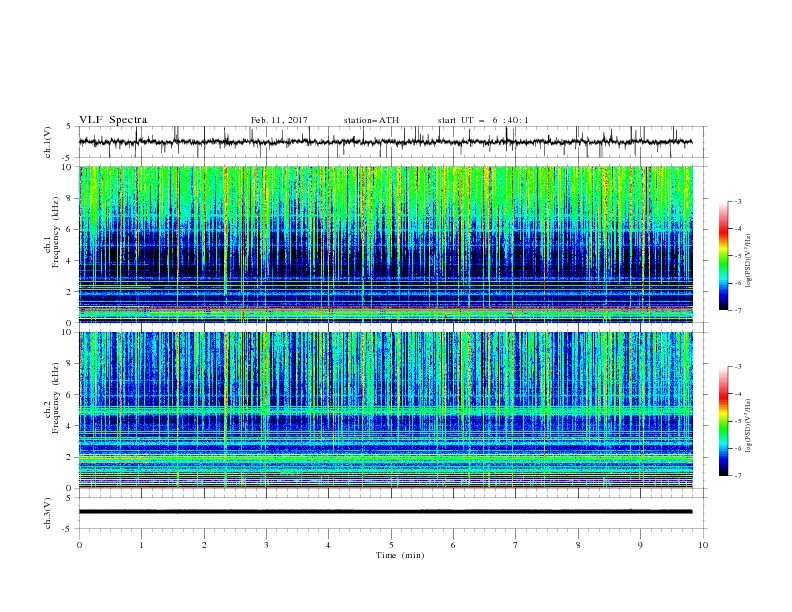Click the "-3" label on ch.1 color bar

coord(738,201)
